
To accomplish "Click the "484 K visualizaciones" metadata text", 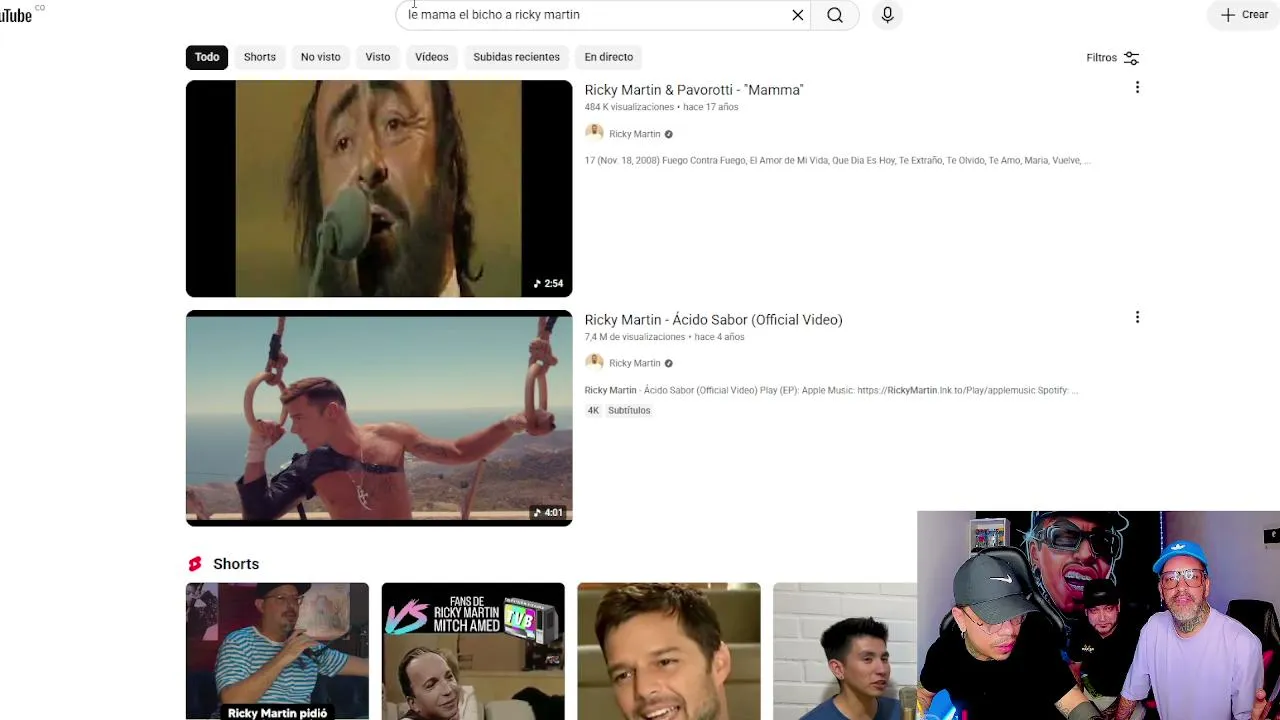I will (629, 107).
